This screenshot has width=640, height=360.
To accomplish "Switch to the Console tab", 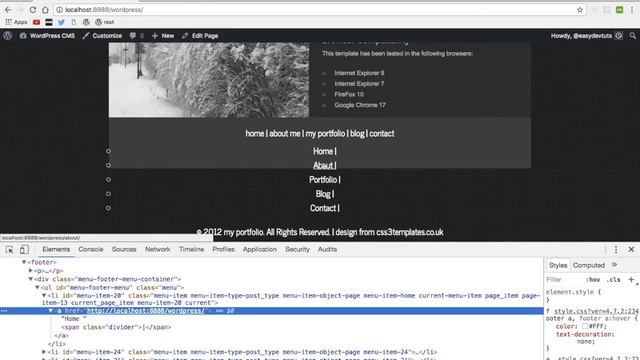I will [x=91, y=249].
